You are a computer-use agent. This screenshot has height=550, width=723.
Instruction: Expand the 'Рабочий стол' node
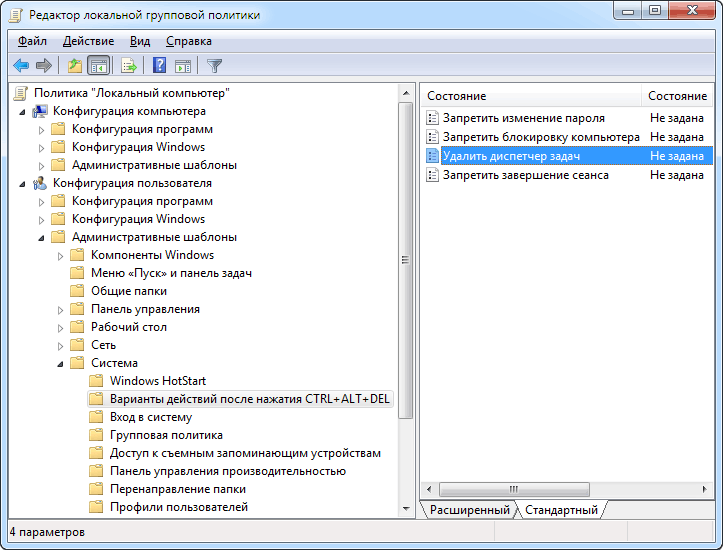pos(60,328)
